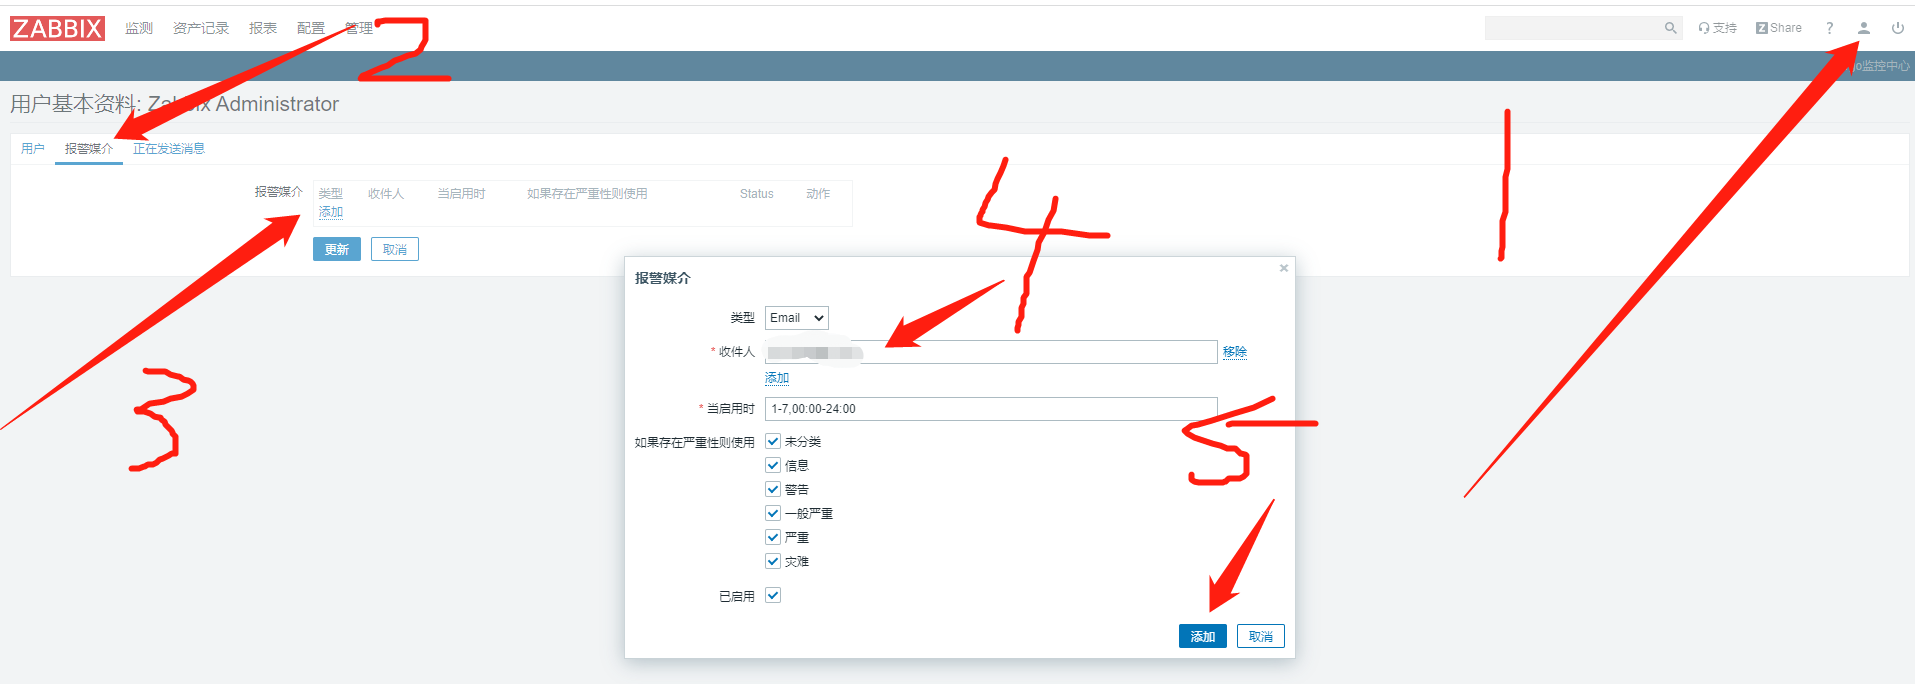Switch to the 报警媒介 tab
Viewport: 1915px width, 684px height.
pos(89,149)
